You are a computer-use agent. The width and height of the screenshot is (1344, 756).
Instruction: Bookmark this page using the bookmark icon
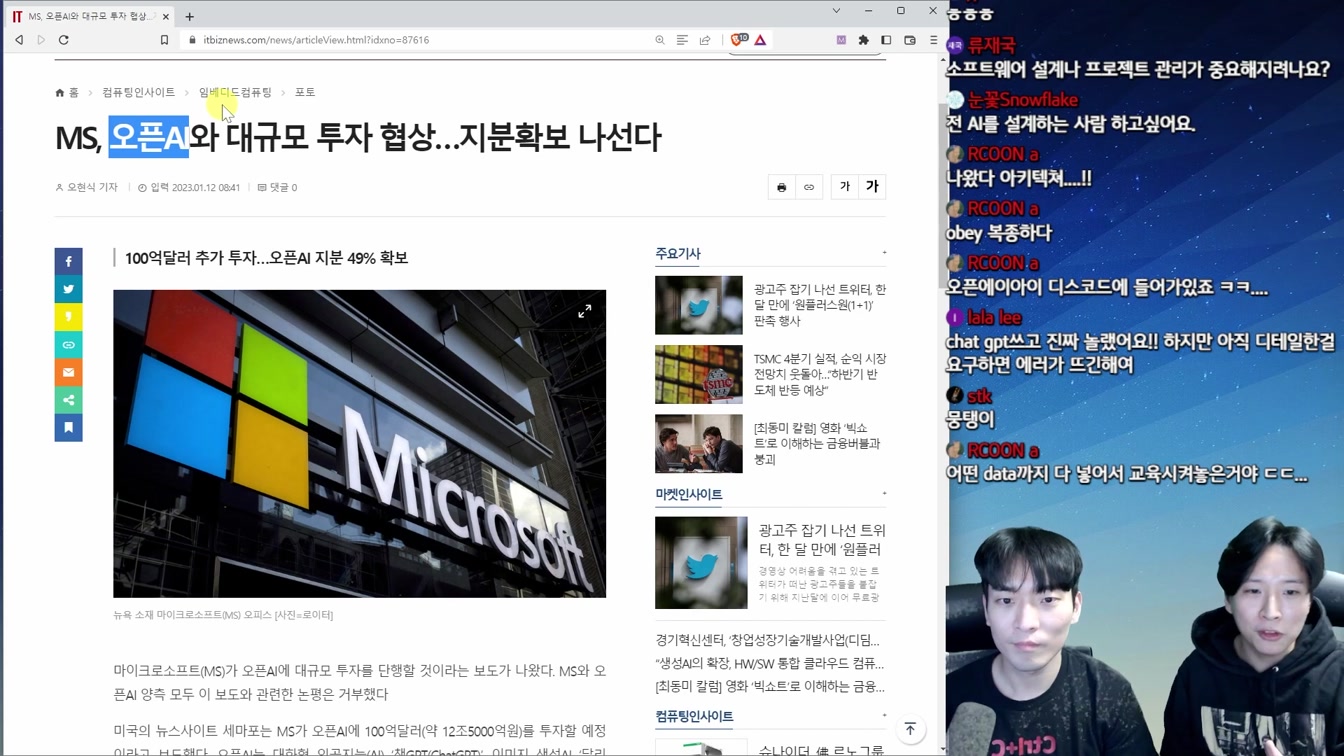pyautogui.click(x=164, y=40)
